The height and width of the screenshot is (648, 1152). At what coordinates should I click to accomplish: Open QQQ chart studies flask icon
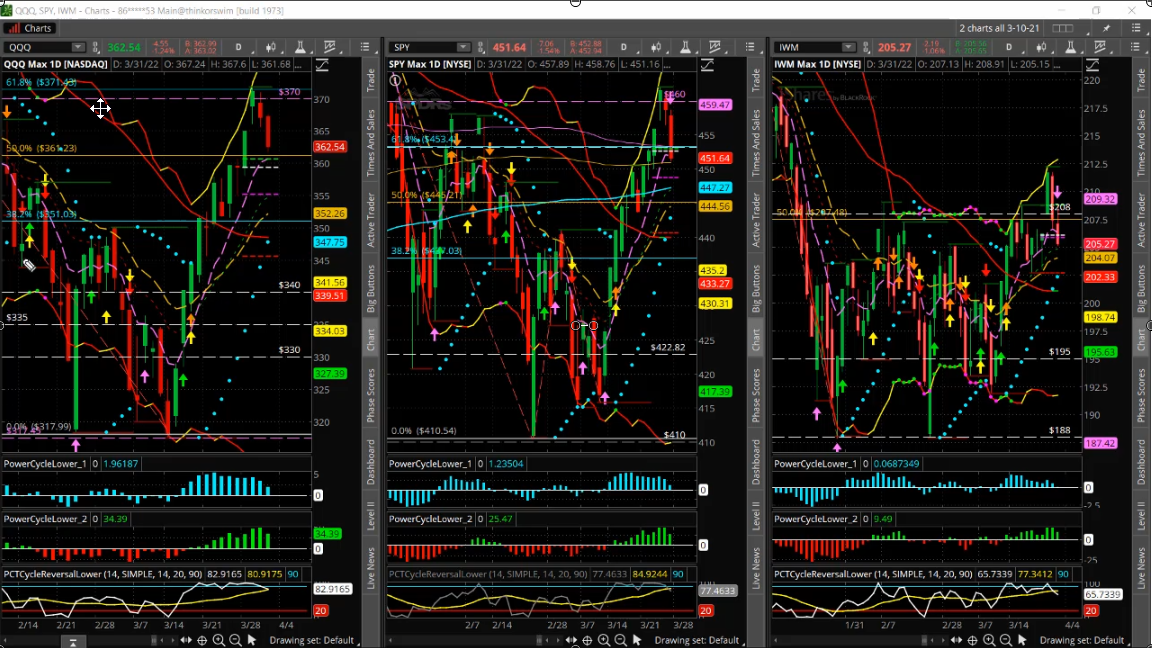coord(300,47)
